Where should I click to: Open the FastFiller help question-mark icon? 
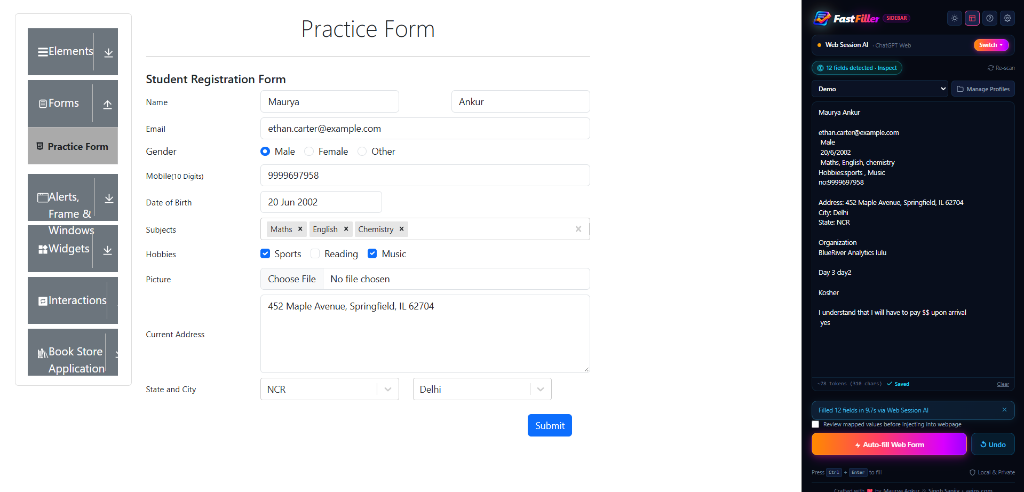(x=990, y=18)
